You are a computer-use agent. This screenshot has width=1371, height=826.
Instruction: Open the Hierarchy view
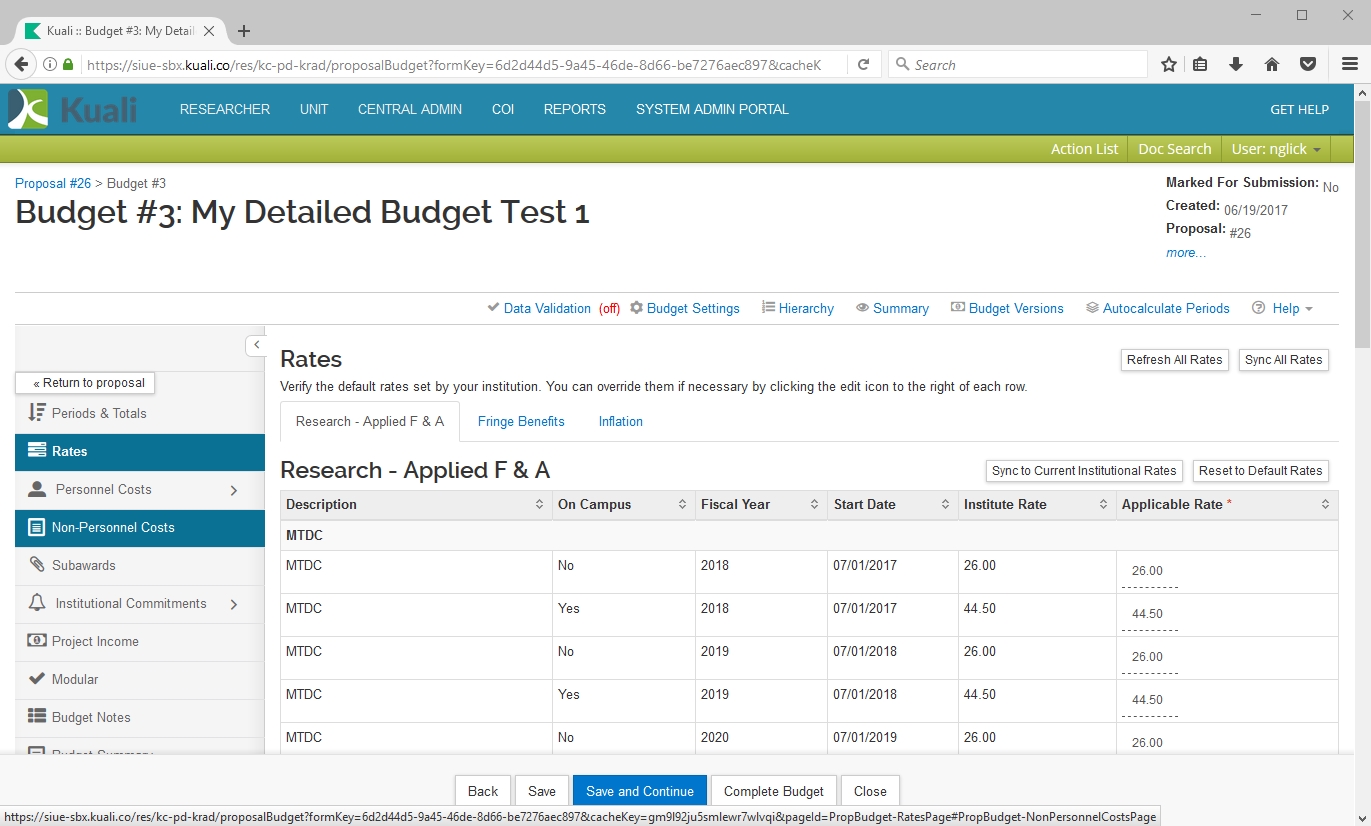coord(797,308)
